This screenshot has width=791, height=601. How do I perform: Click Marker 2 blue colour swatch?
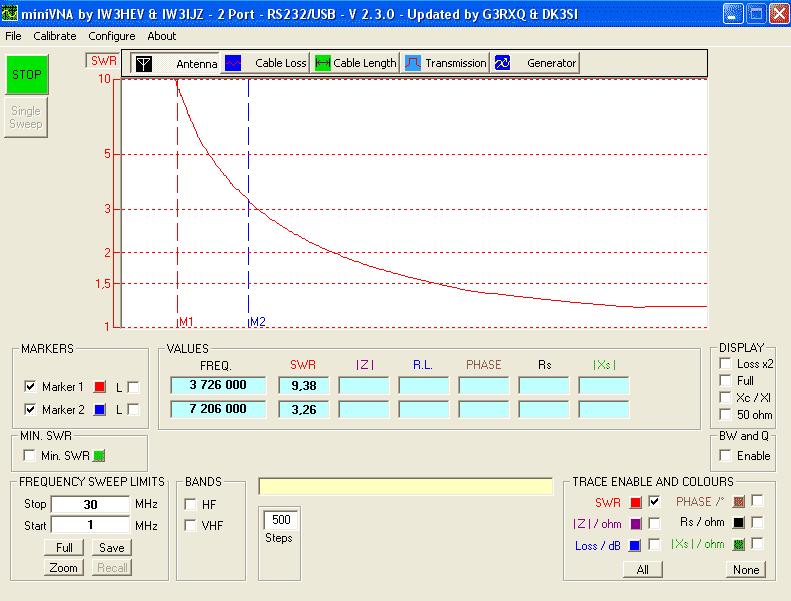point(99,409)
